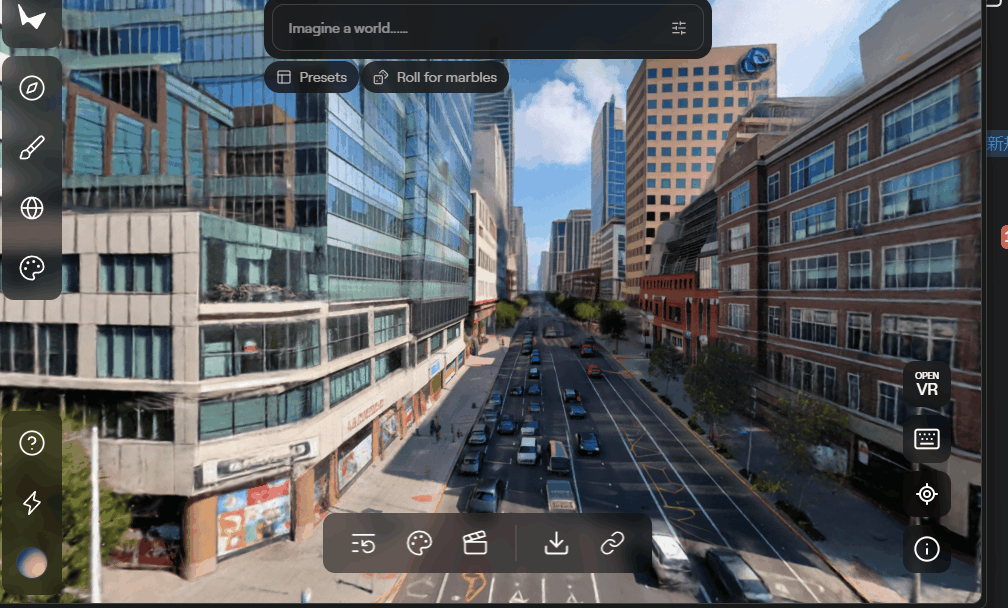Open the user profile avatar
Image resolution: width=1008 pixels, height=608 pixels.
click(32, 563)
